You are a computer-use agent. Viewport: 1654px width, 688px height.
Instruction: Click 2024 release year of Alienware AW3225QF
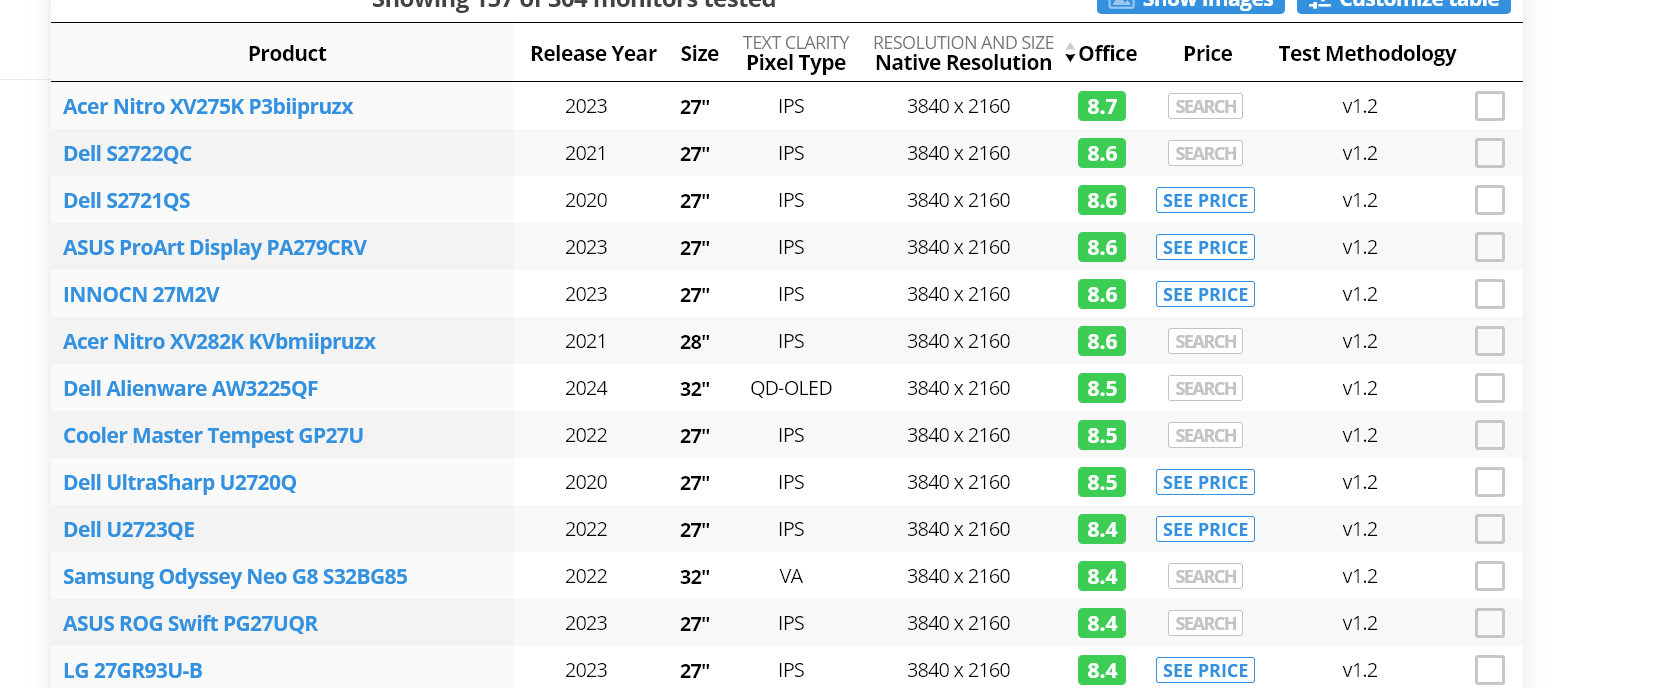pyautogui.click(x=586, y=388)
